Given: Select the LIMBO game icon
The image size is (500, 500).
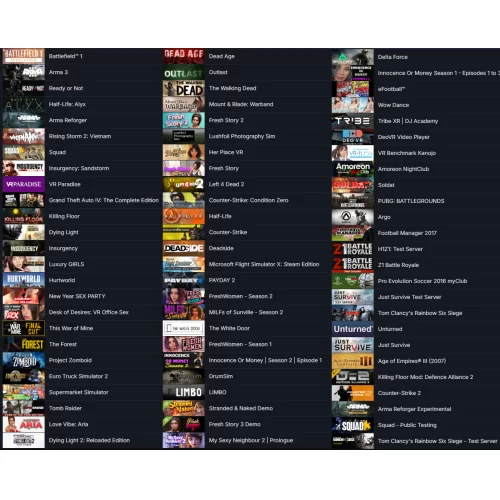Looking at the screenshot, I should (184, 392).
